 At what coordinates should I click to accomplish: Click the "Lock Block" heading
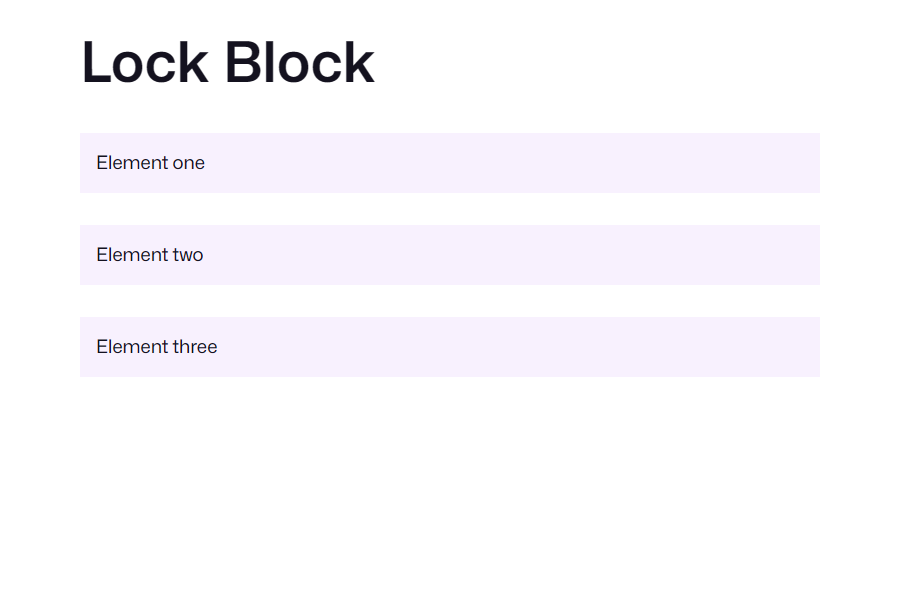228,62
